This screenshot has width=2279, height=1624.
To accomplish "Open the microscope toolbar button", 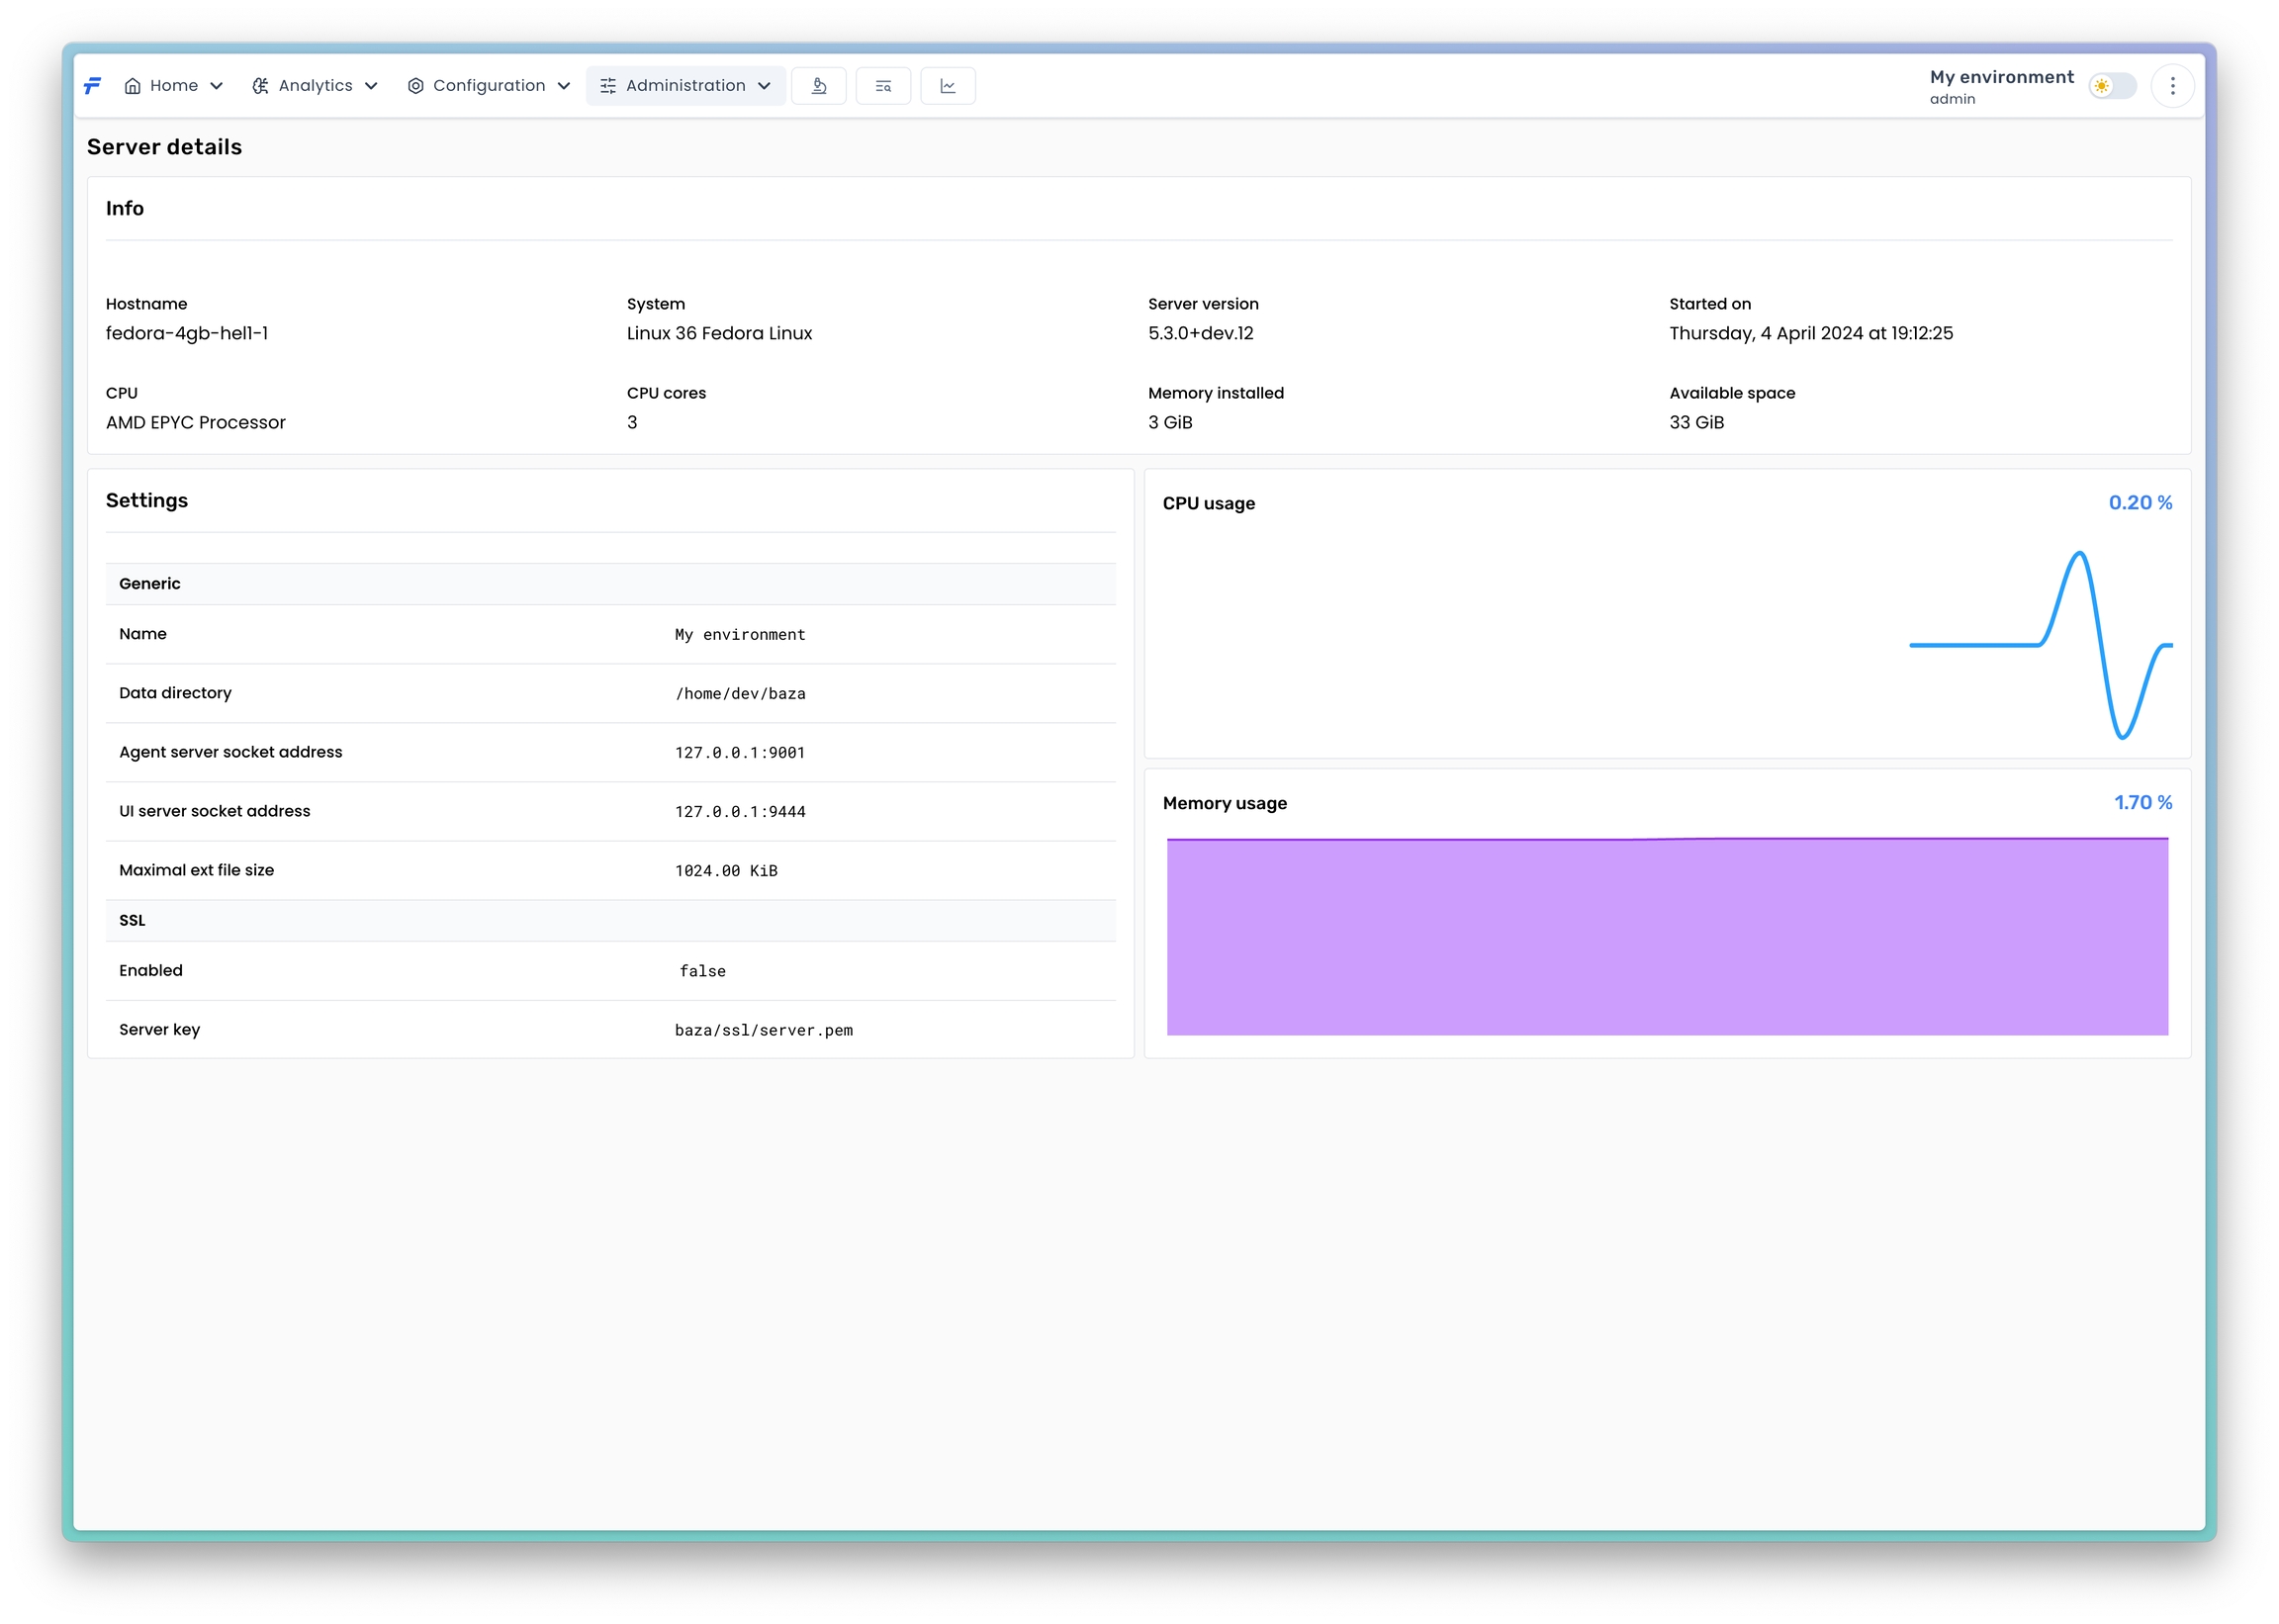I will point(818,86).
